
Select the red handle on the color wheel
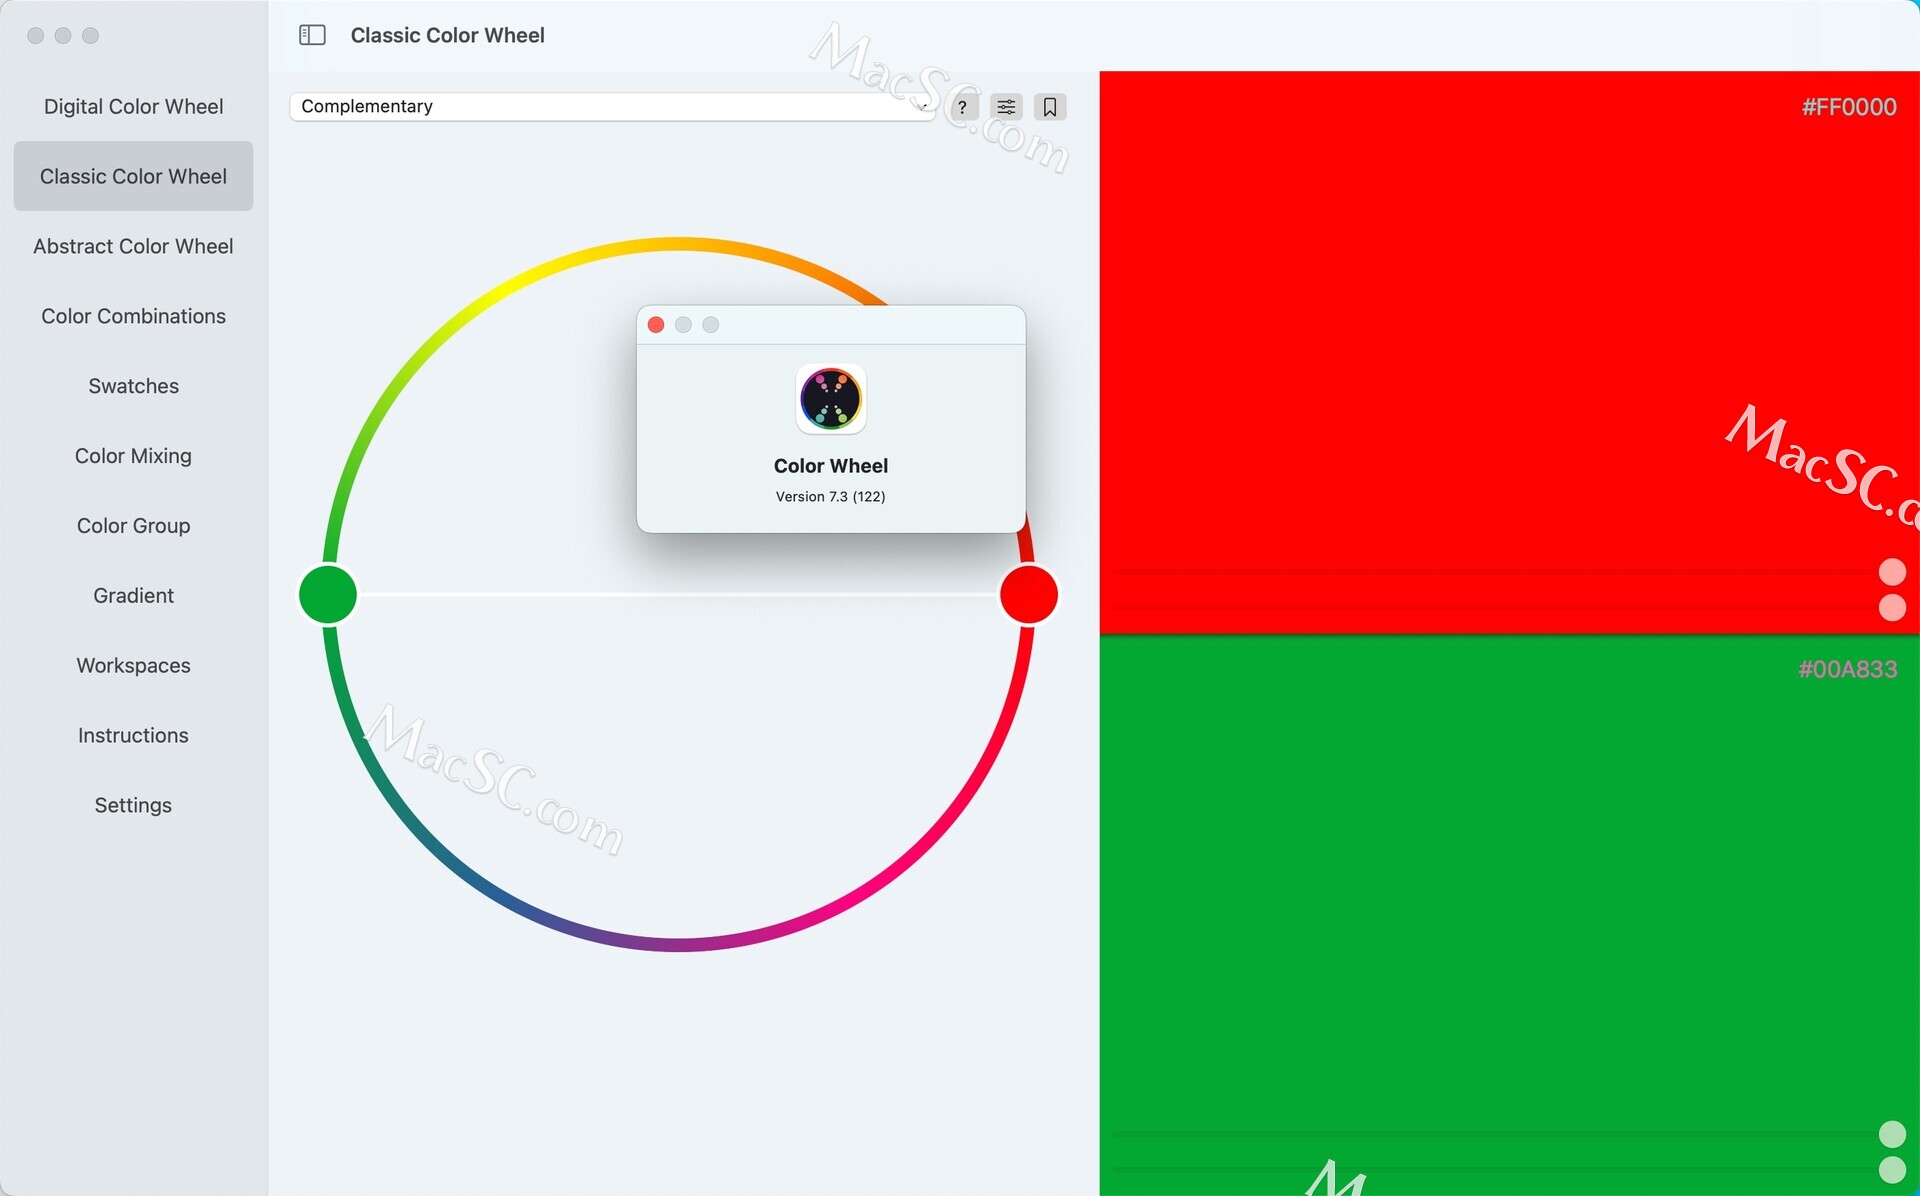pyautogui.click(x=1029, y=595)
